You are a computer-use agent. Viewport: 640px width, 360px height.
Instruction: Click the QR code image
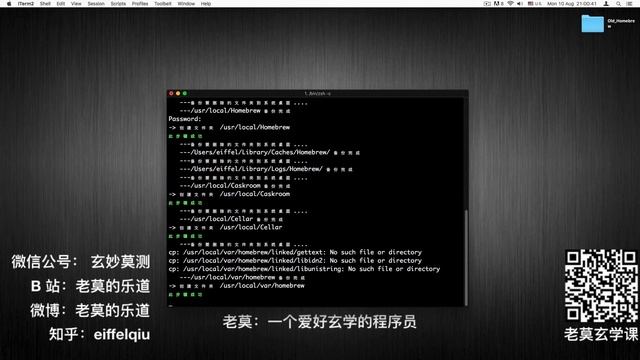pyautogui.click(x=601, y=286)
